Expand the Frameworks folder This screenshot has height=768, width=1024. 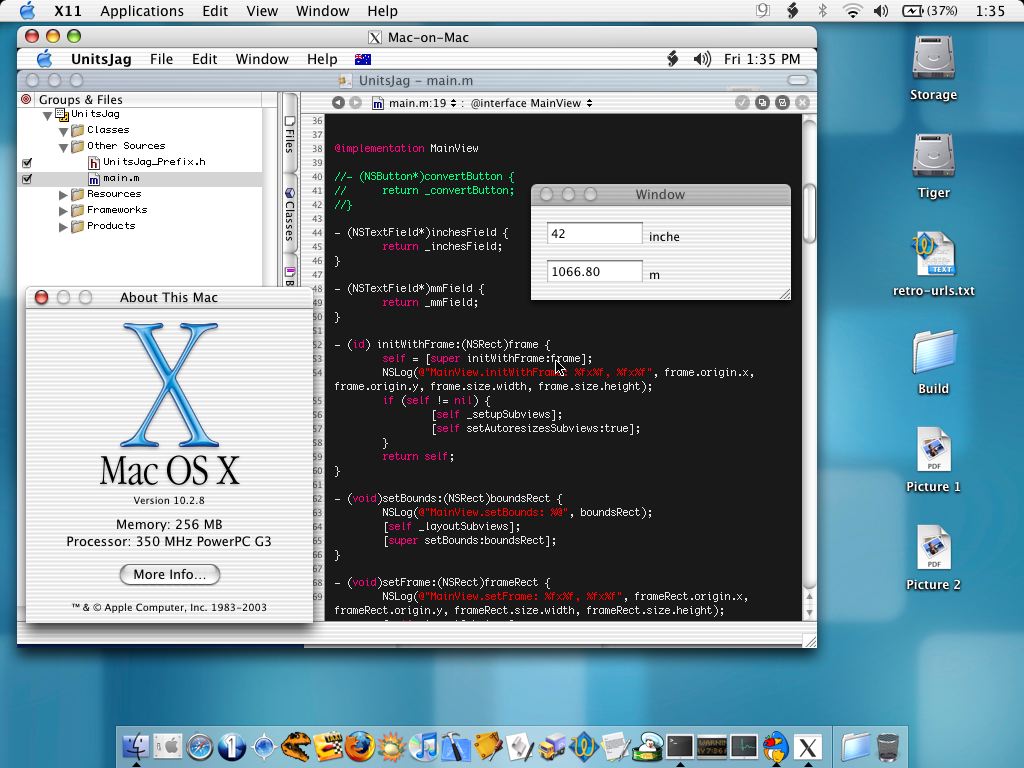coord(64,210)
